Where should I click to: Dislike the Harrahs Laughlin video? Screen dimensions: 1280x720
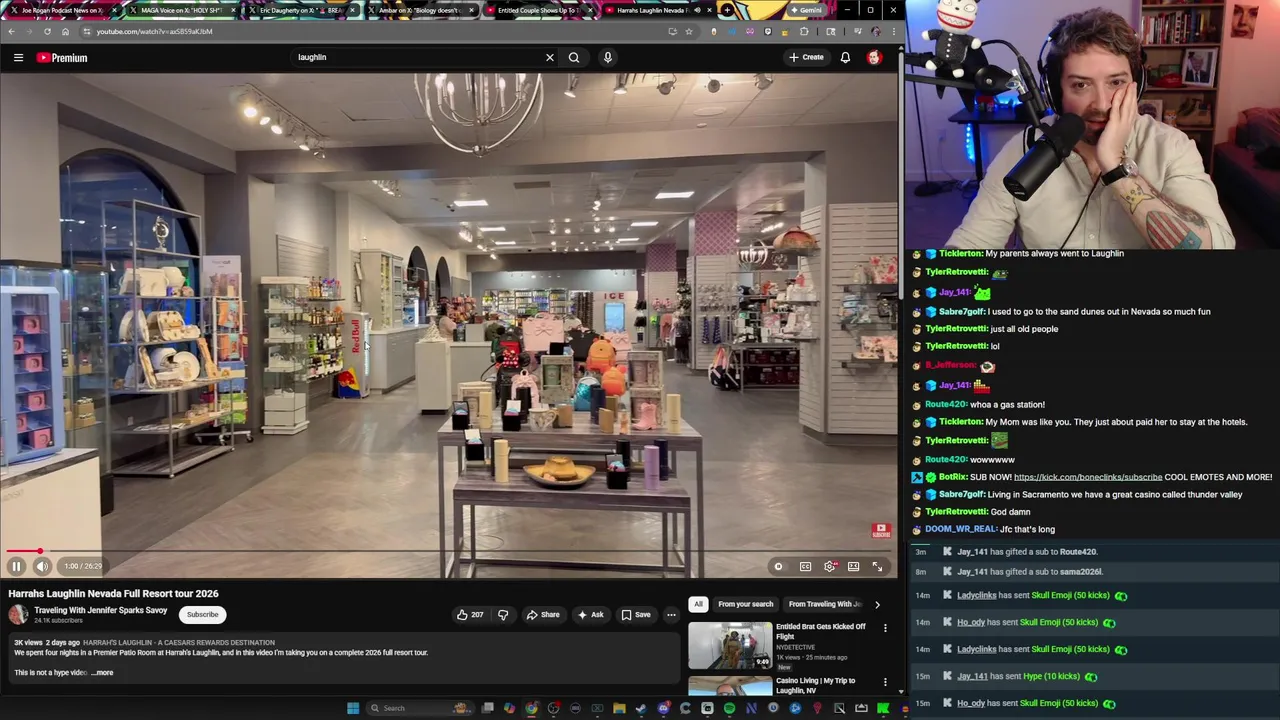coord(503,615)
